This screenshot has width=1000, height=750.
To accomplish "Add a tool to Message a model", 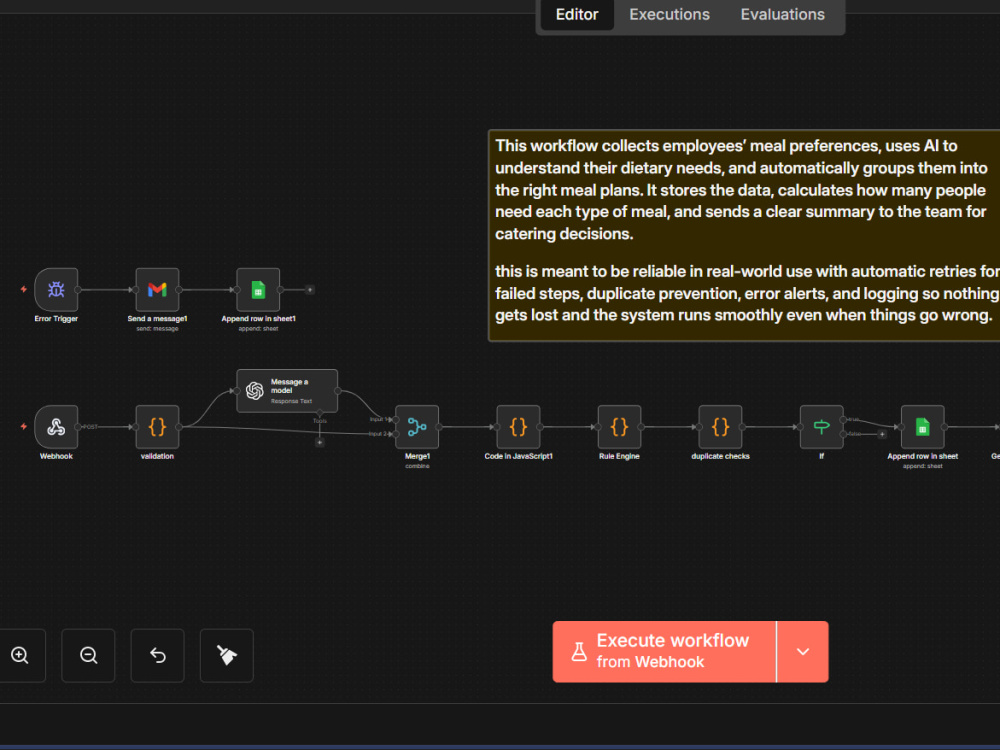I will [320, 442].
